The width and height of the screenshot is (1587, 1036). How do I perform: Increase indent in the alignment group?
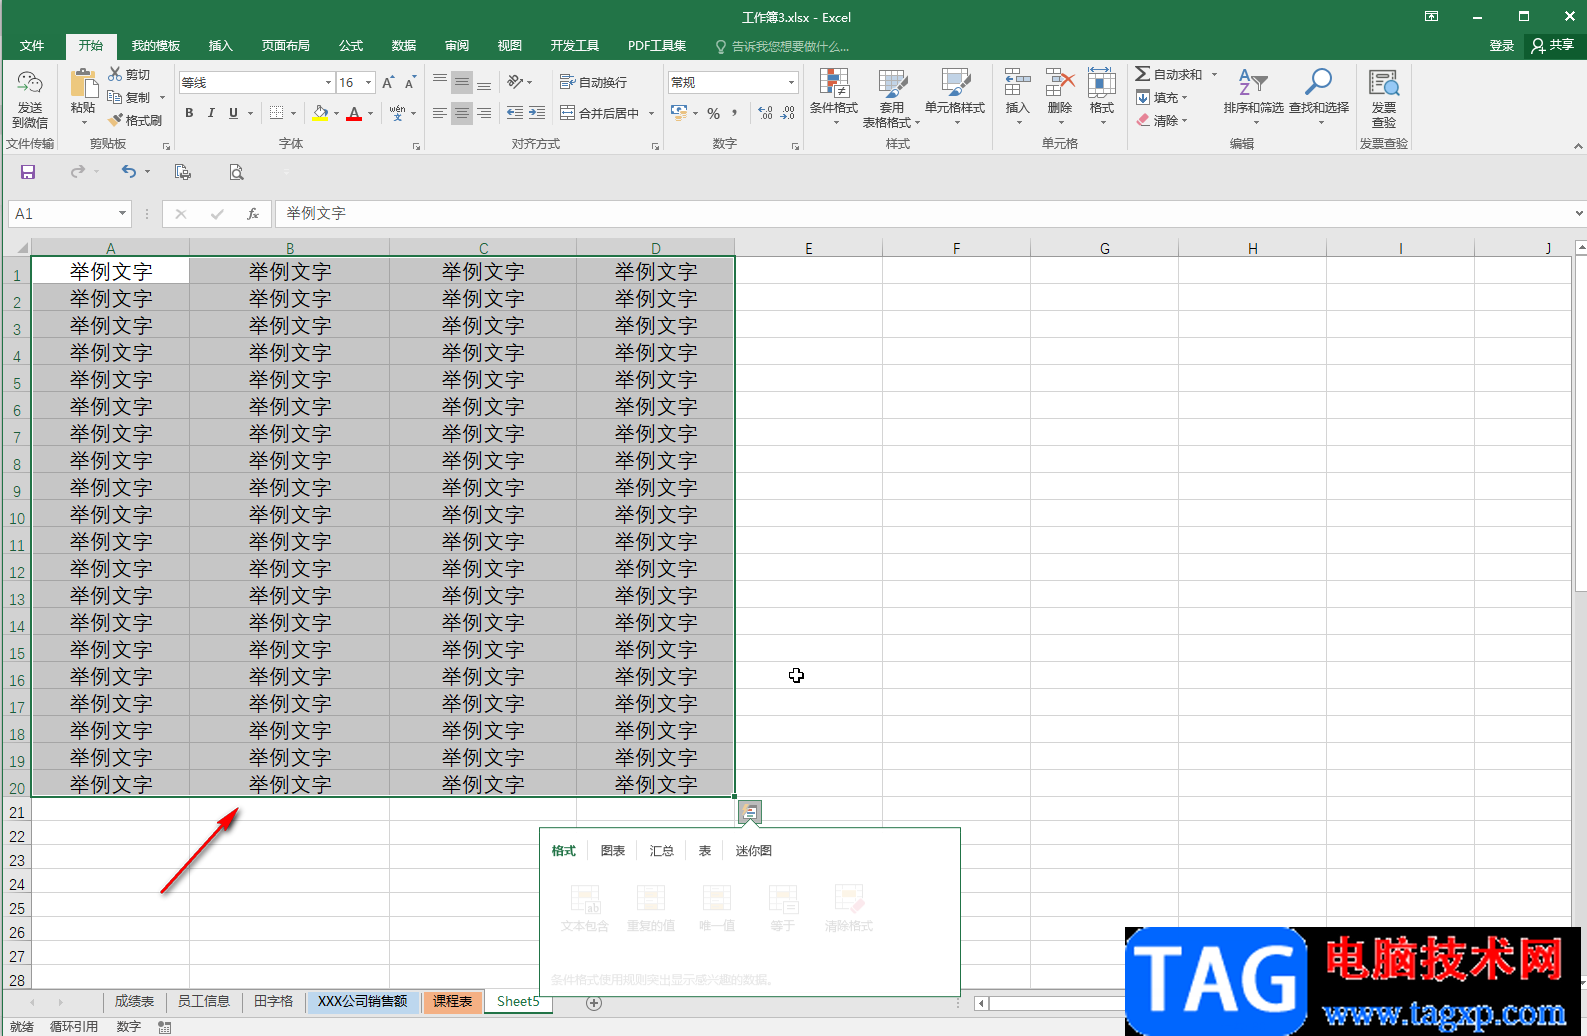click(x=537, y=113)
